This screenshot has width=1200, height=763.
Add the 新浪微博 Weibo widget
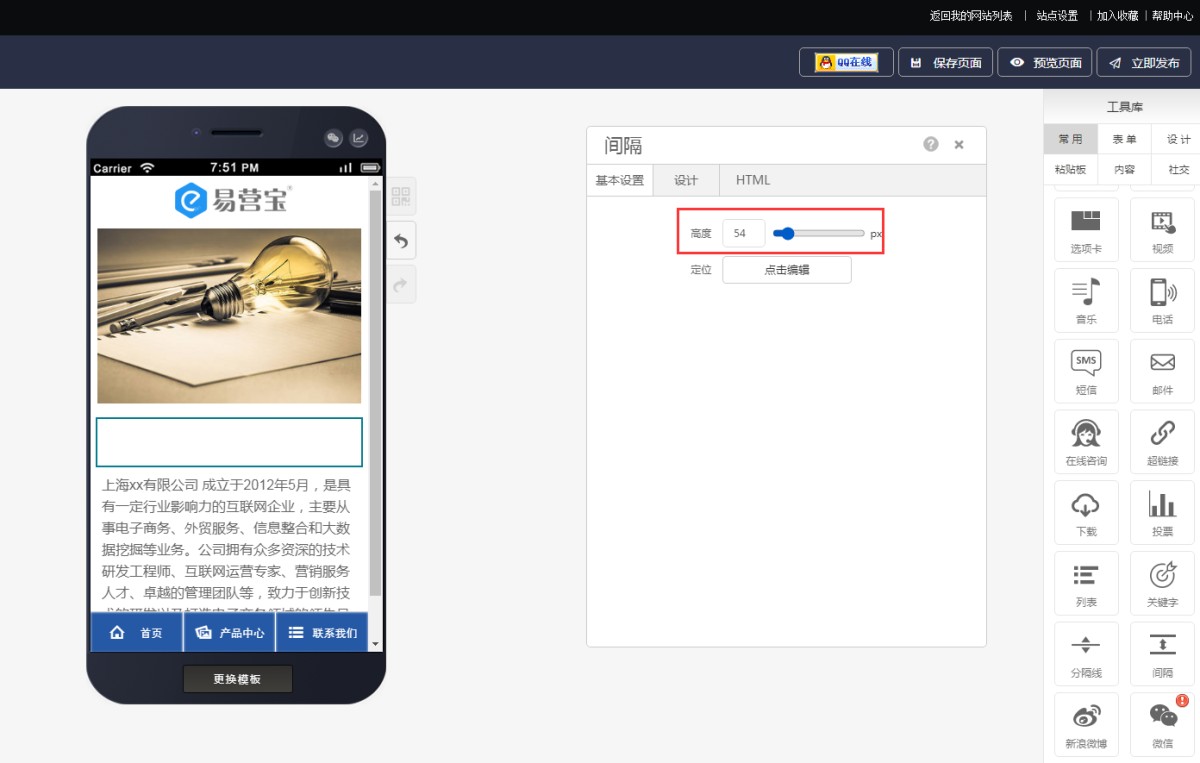click(1086, 725)
